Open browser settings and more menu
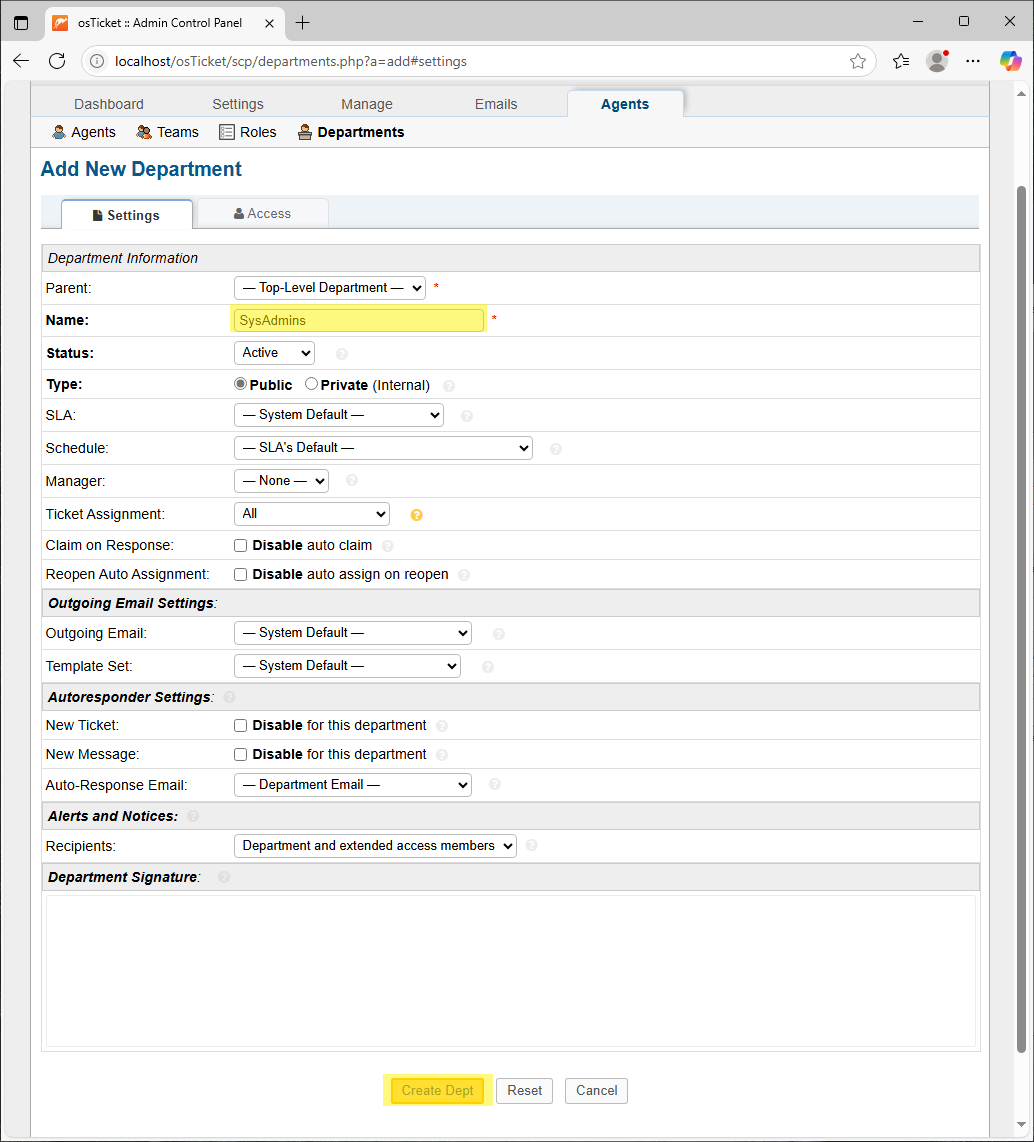 pyautogui.click(x=973, y=61)
